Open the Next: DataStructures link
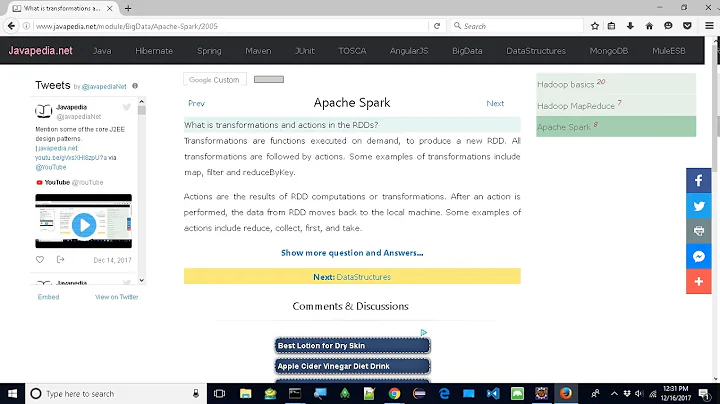Image resolution: width=720 pixels, height=404 pixels. (x=352, y=277)
